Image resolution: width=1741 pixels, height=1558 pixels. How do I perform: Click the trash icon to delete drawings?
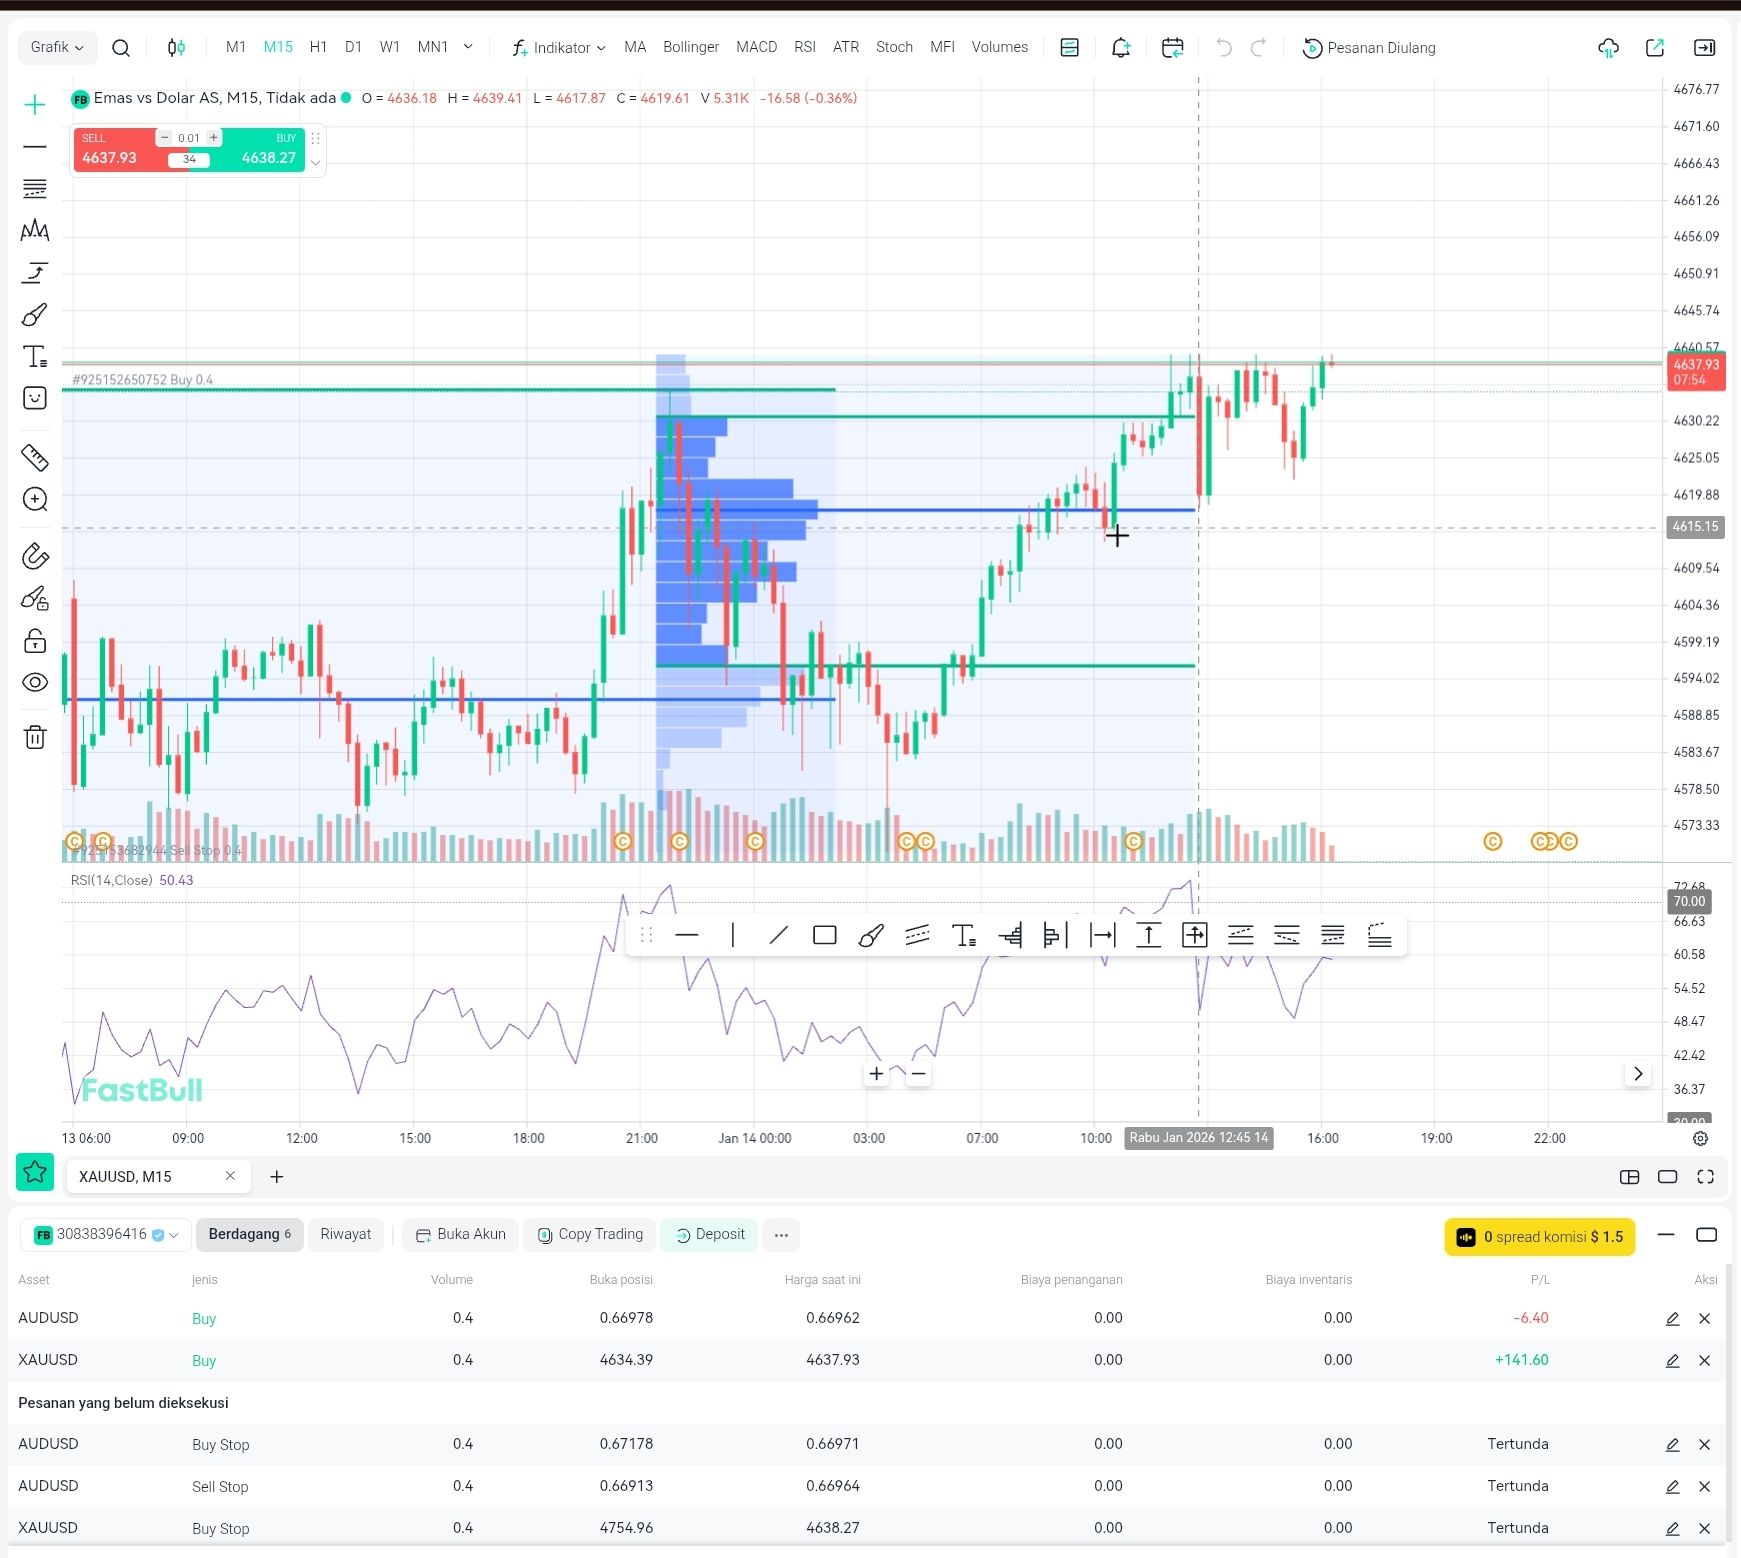click(x=35, y=737)
